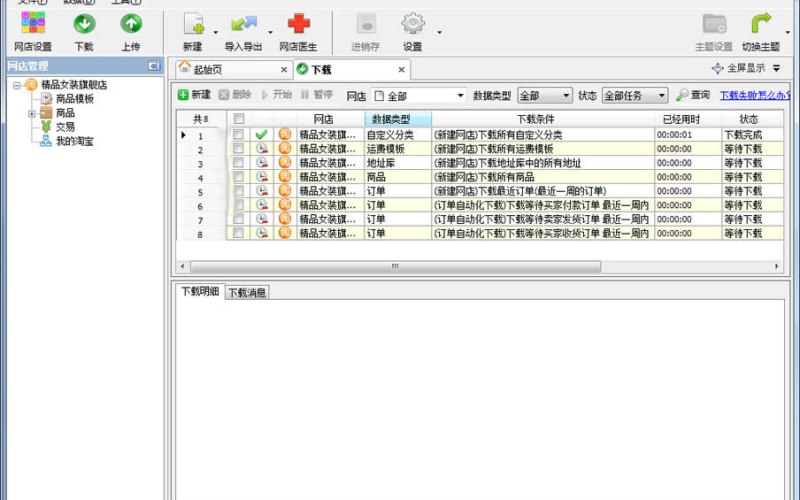800x500 pixels.
Task: Check the checkbox for row 6
Action: click(x=238, y=205)
